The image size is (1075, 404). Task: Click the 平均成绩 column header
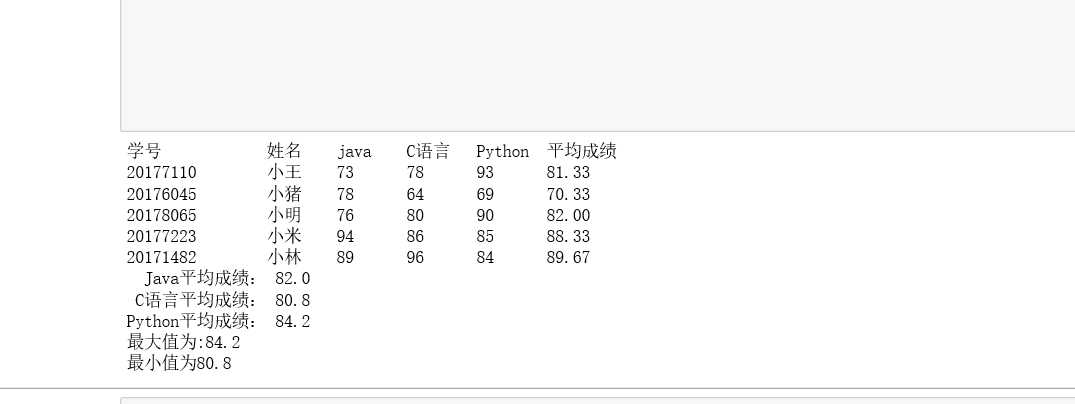tap(581, 151)
